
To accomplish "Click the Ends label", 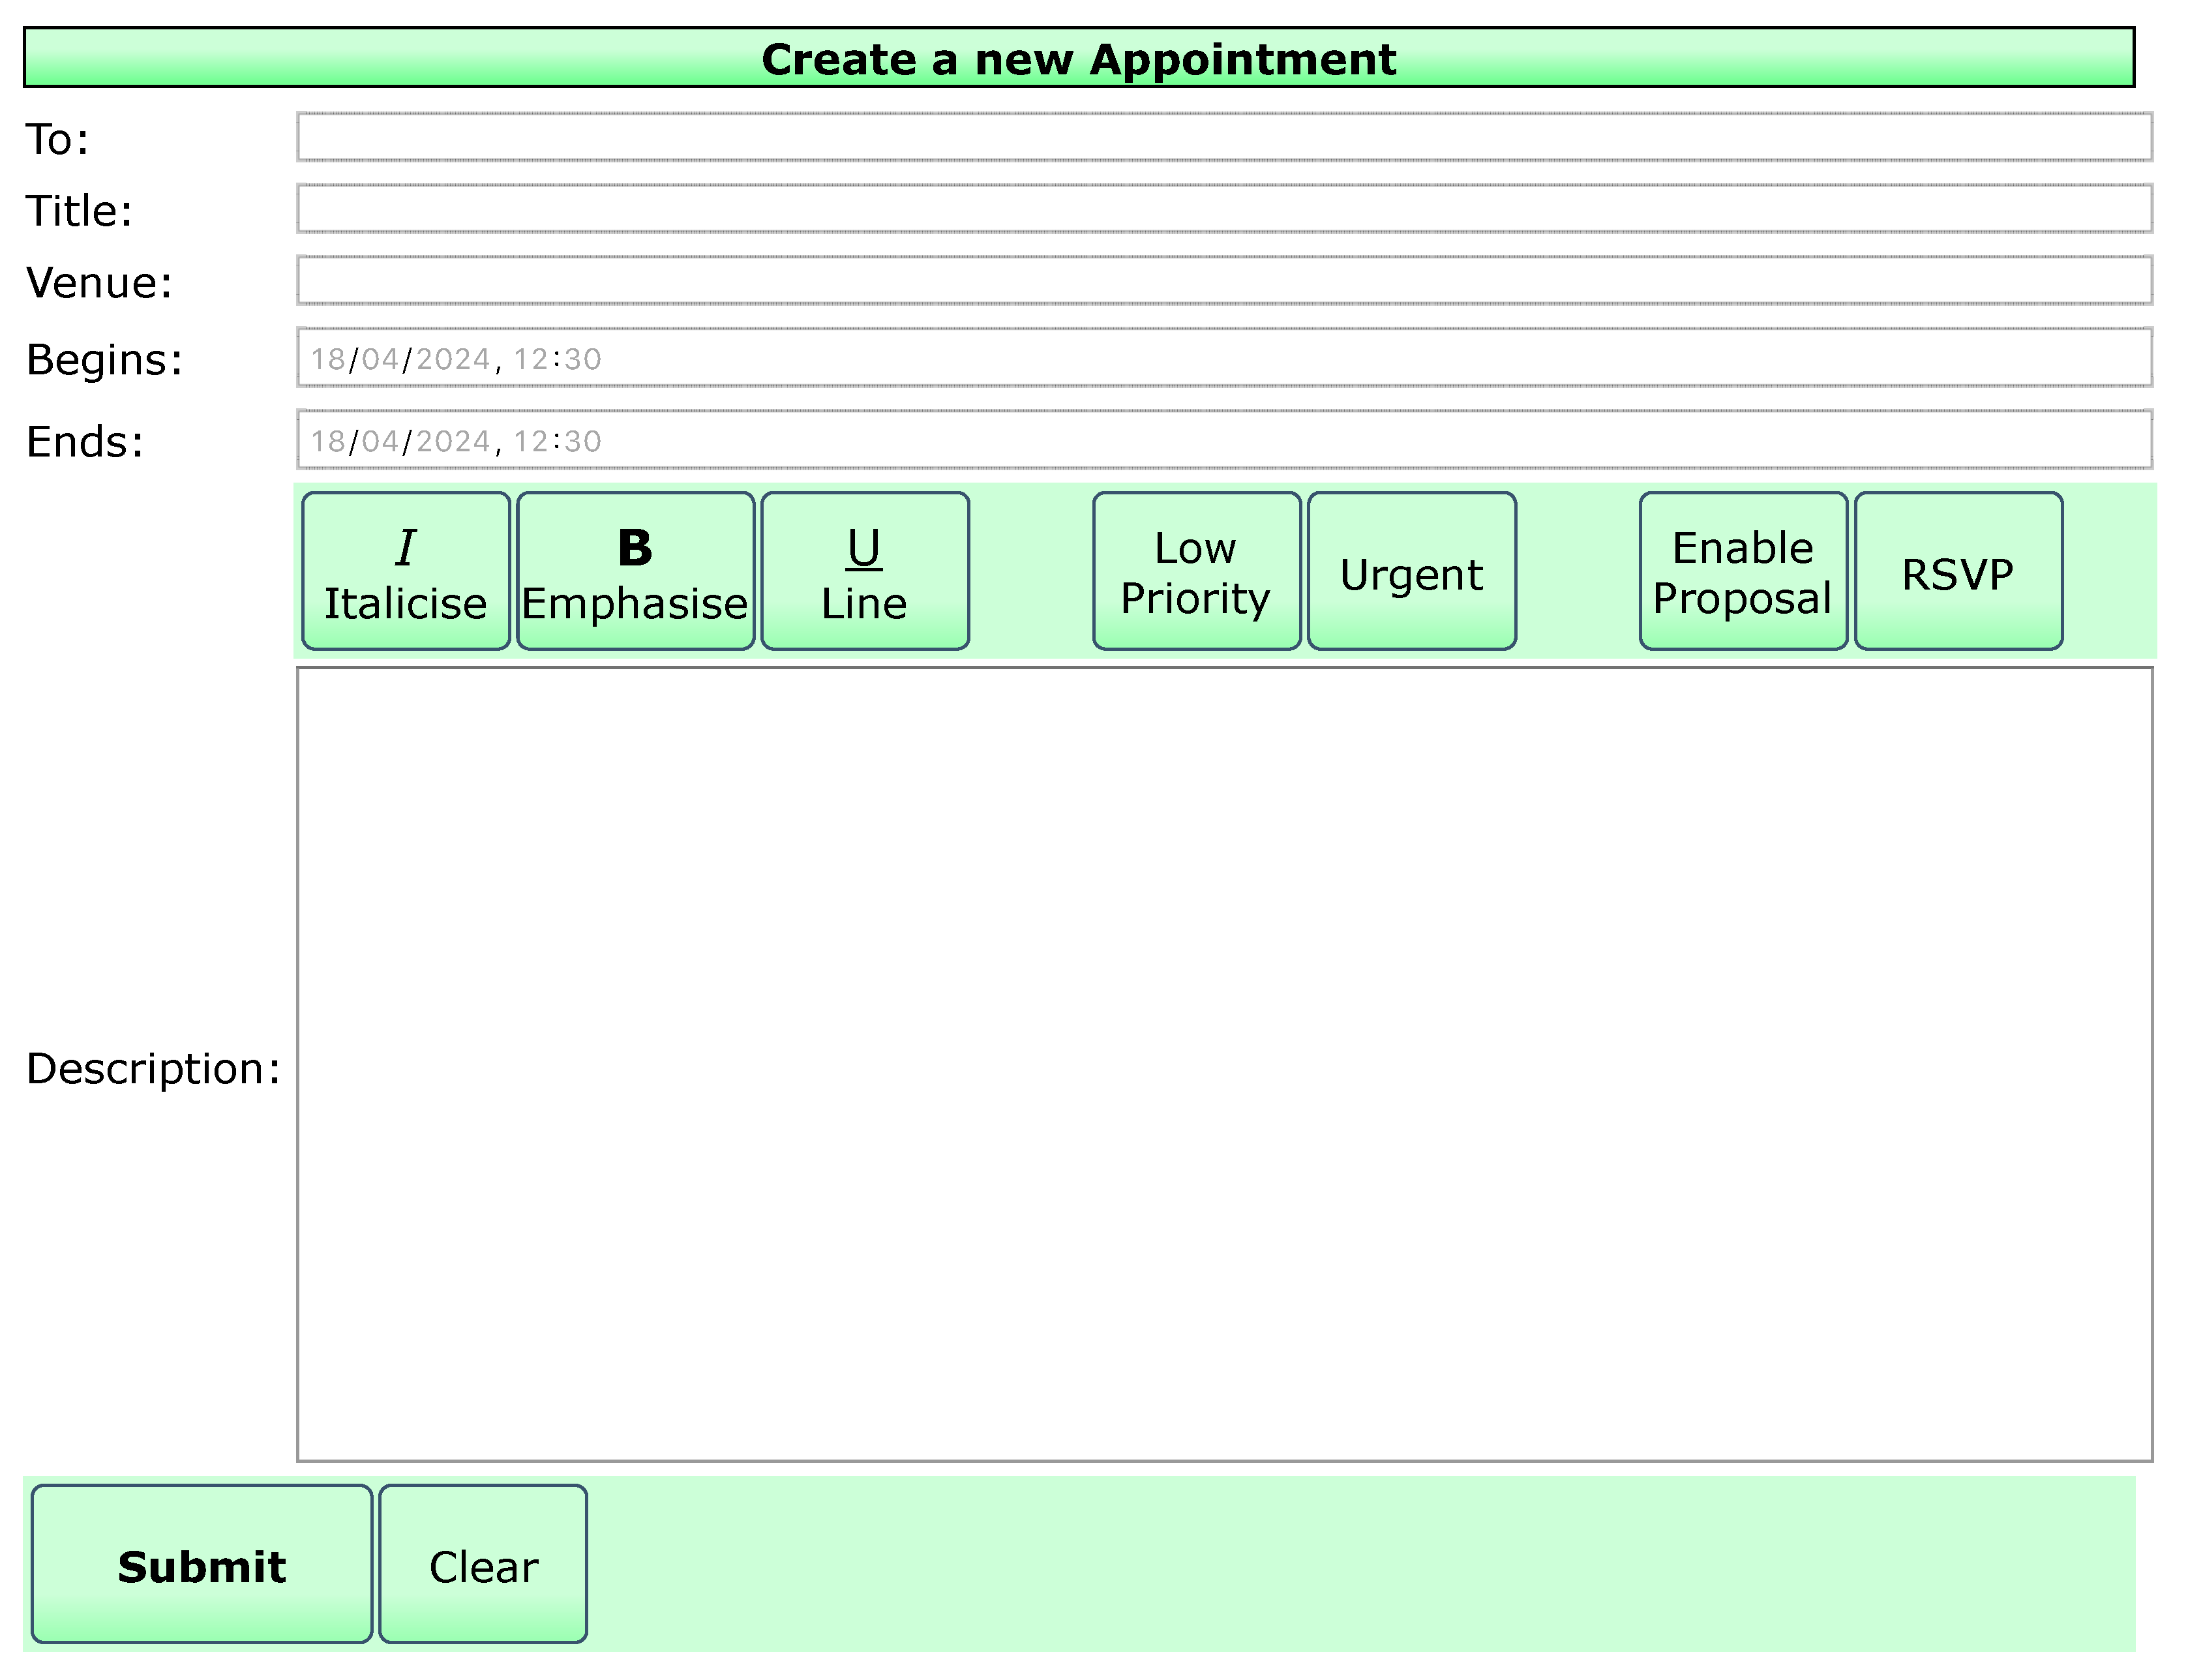I will point(85,442).
